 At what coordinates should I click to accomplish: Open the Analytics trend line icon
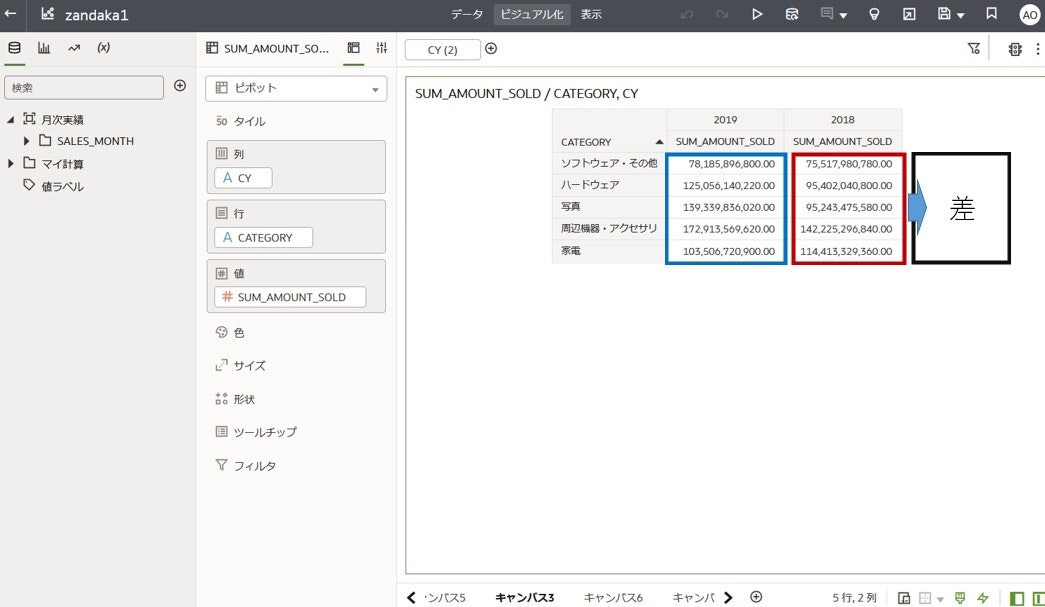74,47
